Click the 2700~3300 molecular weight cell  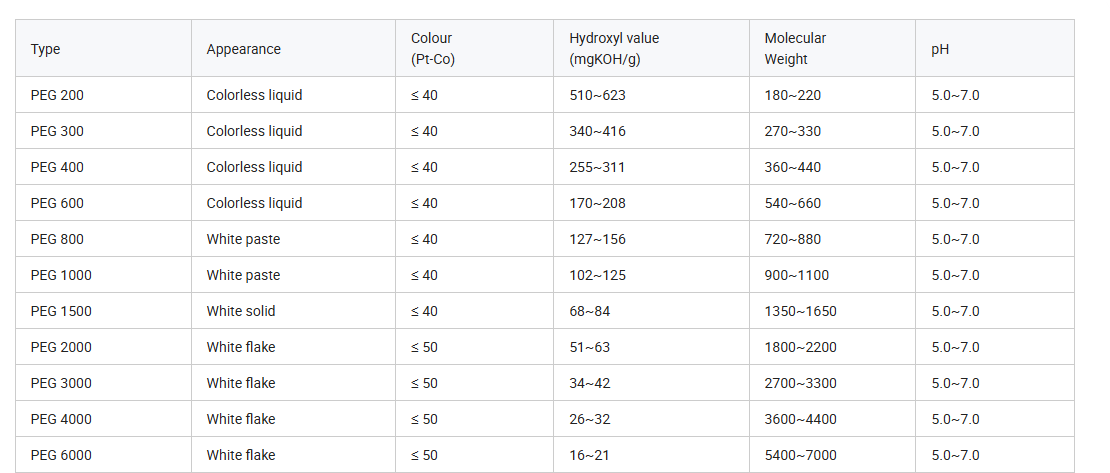tap(801, 383)
